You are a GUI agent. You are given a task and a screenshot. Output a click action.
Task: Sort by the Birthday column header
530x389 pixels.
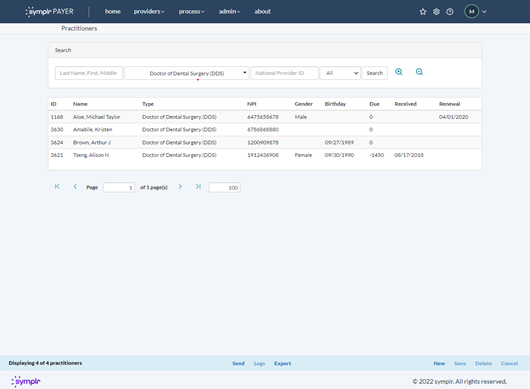(x=335, y=104)
